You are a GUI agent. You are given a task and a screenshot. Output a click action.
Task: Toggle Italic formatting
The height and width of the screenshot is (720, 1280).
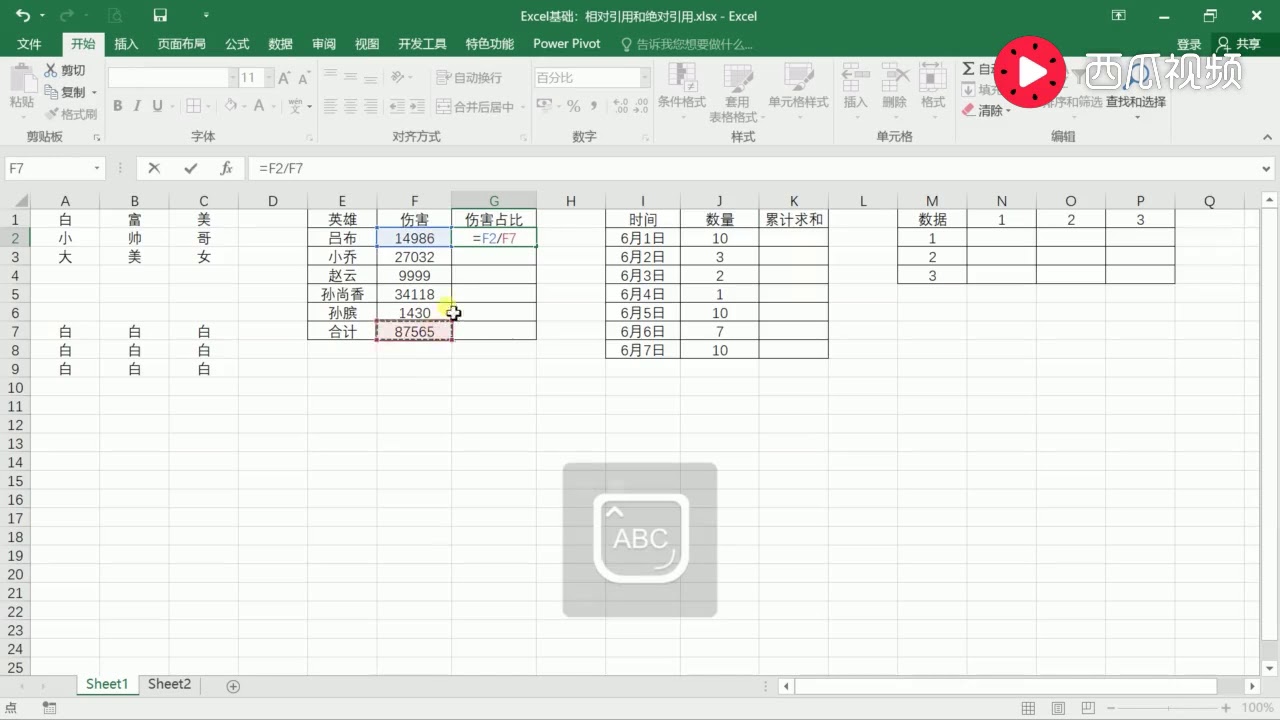pyautogui.click(x=138, y=106)
